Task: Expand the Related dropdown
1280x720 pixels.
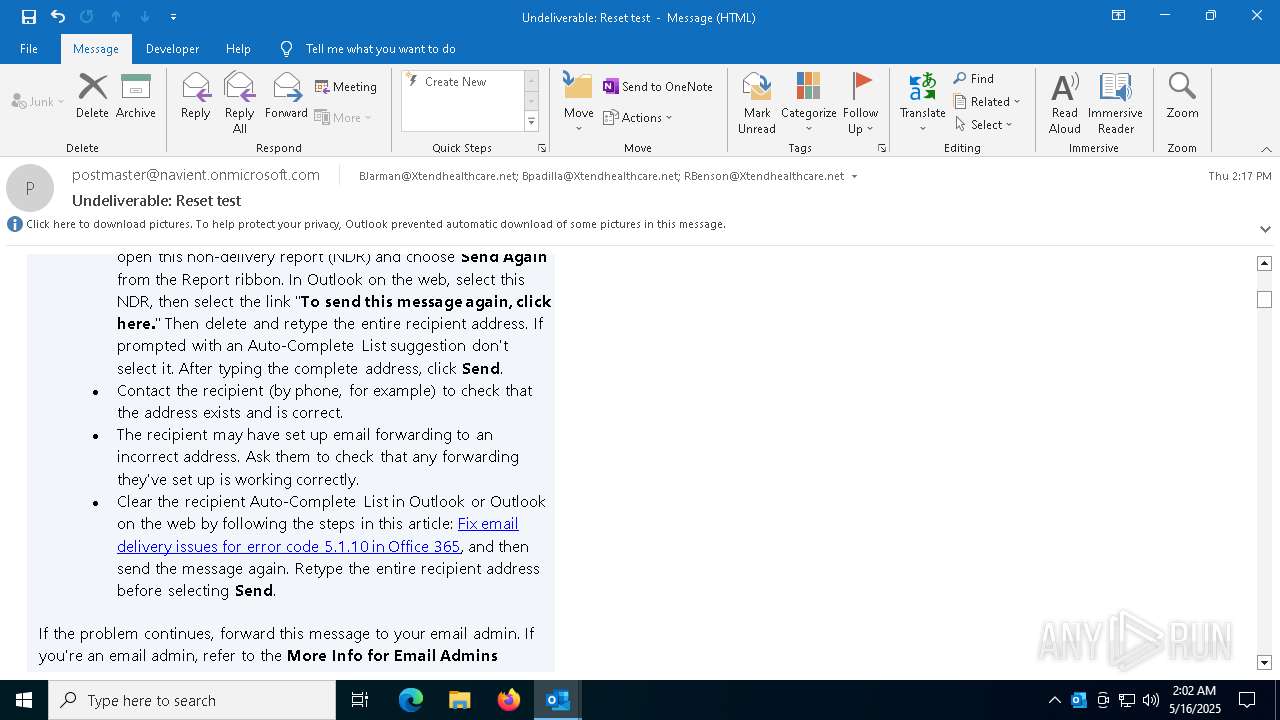Action: pos(987,102)
